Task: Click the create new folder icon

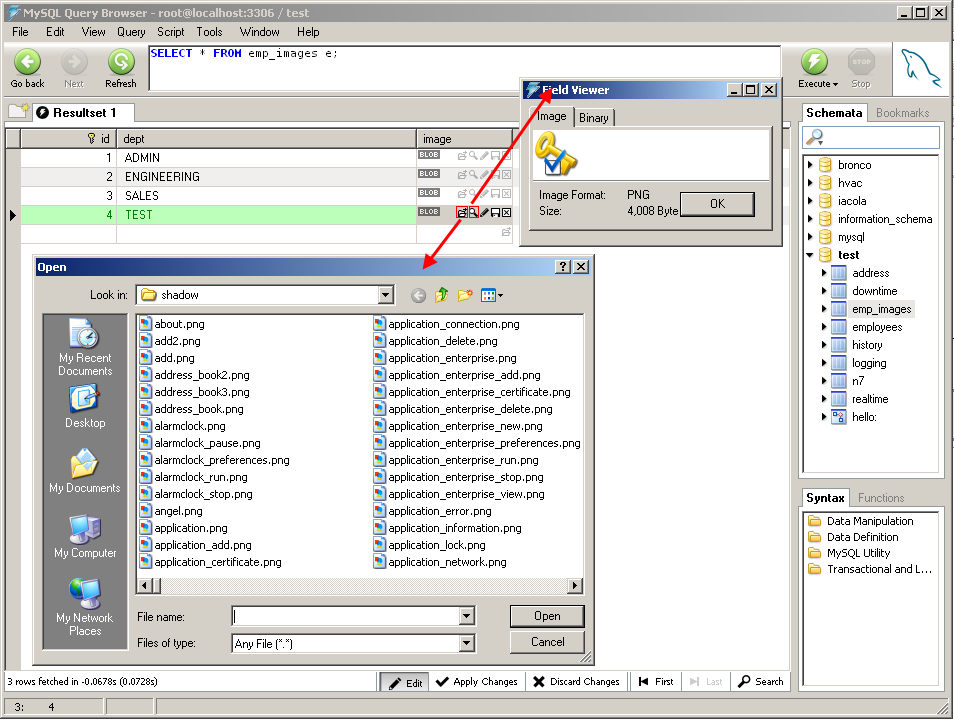Action: click(x=465, y=295)
